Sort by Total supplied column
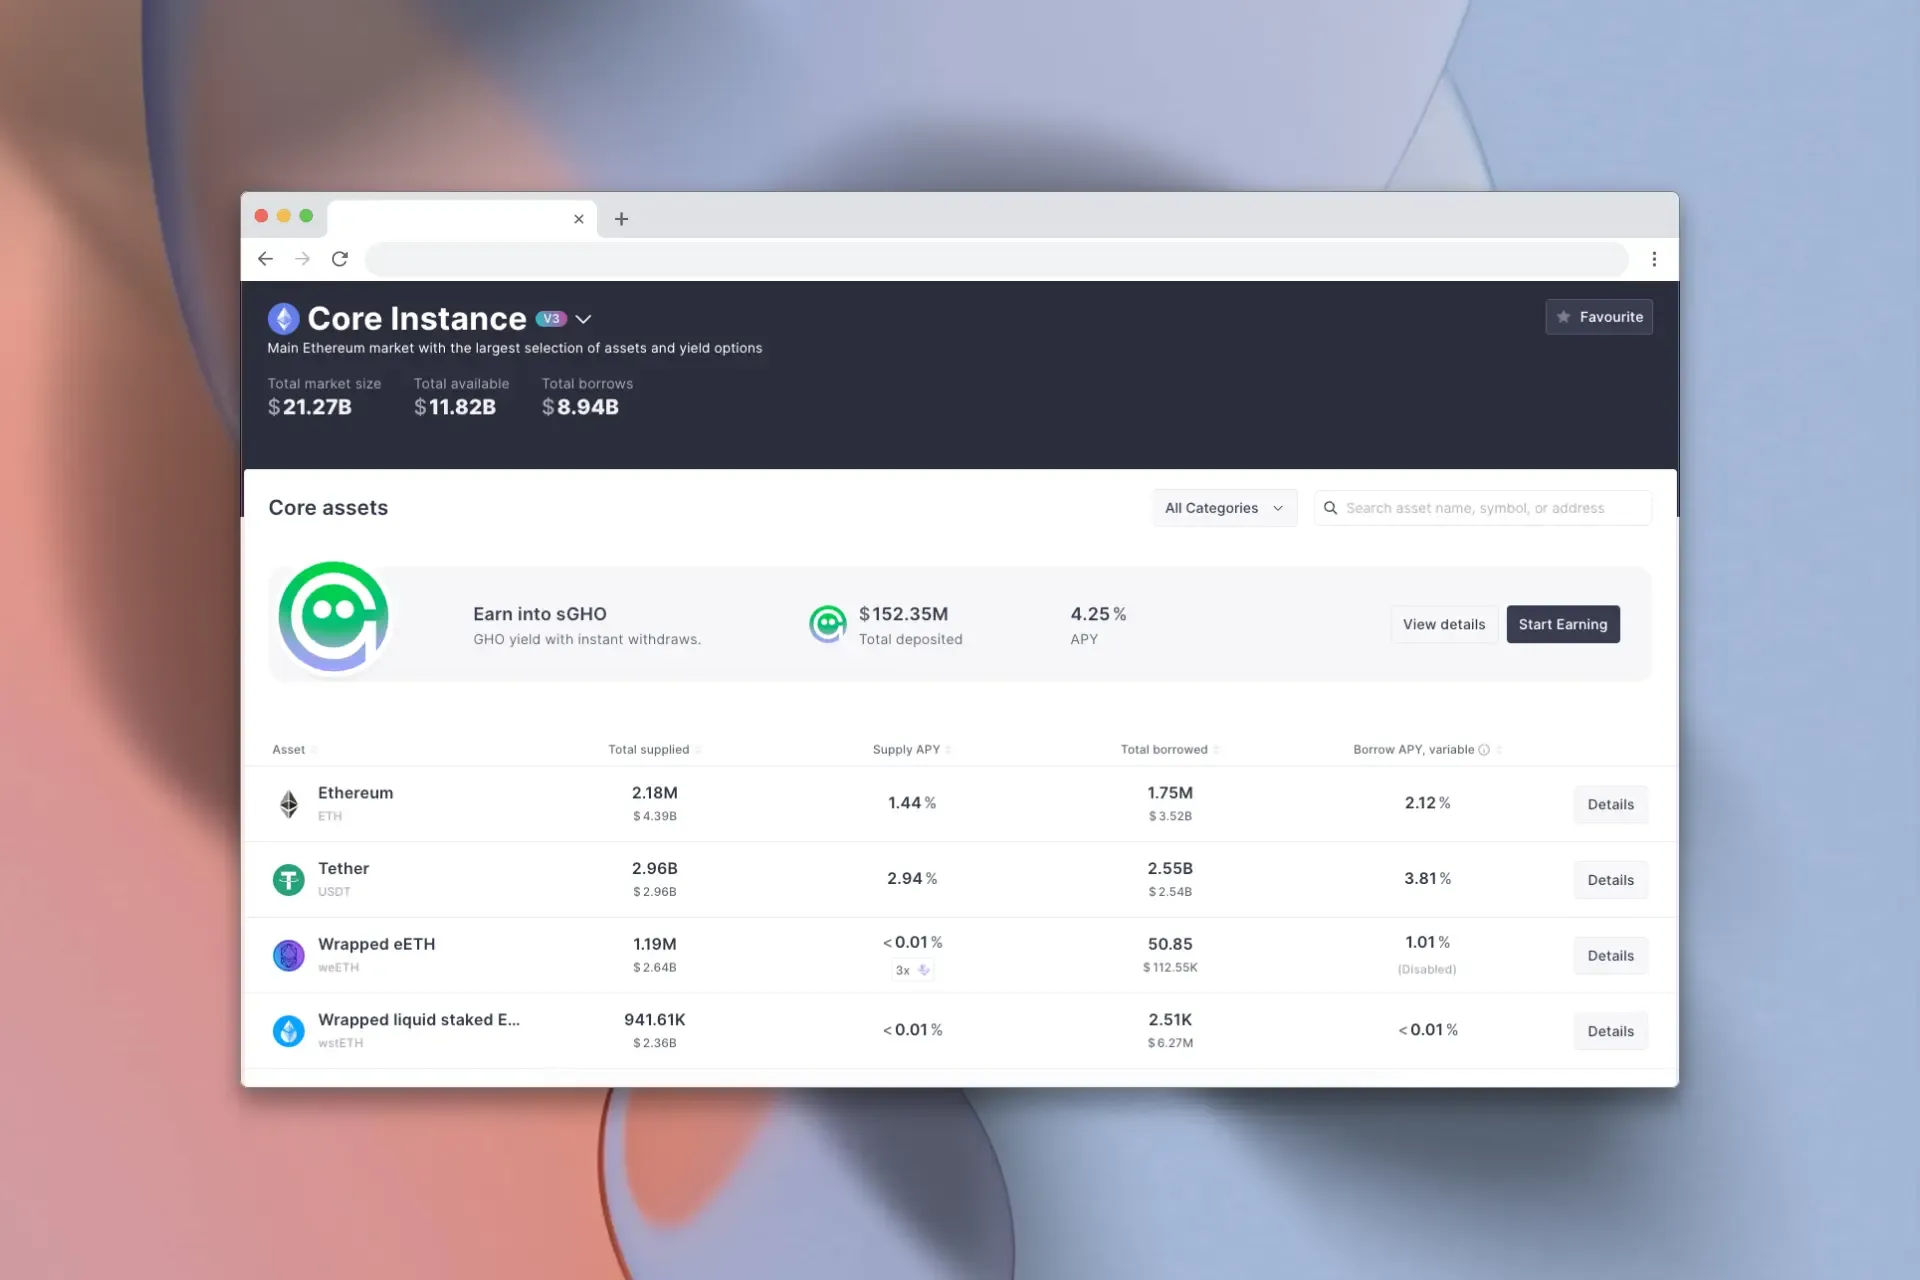The width and height of the screenshot is (1920, 1280). click(654, 749)
